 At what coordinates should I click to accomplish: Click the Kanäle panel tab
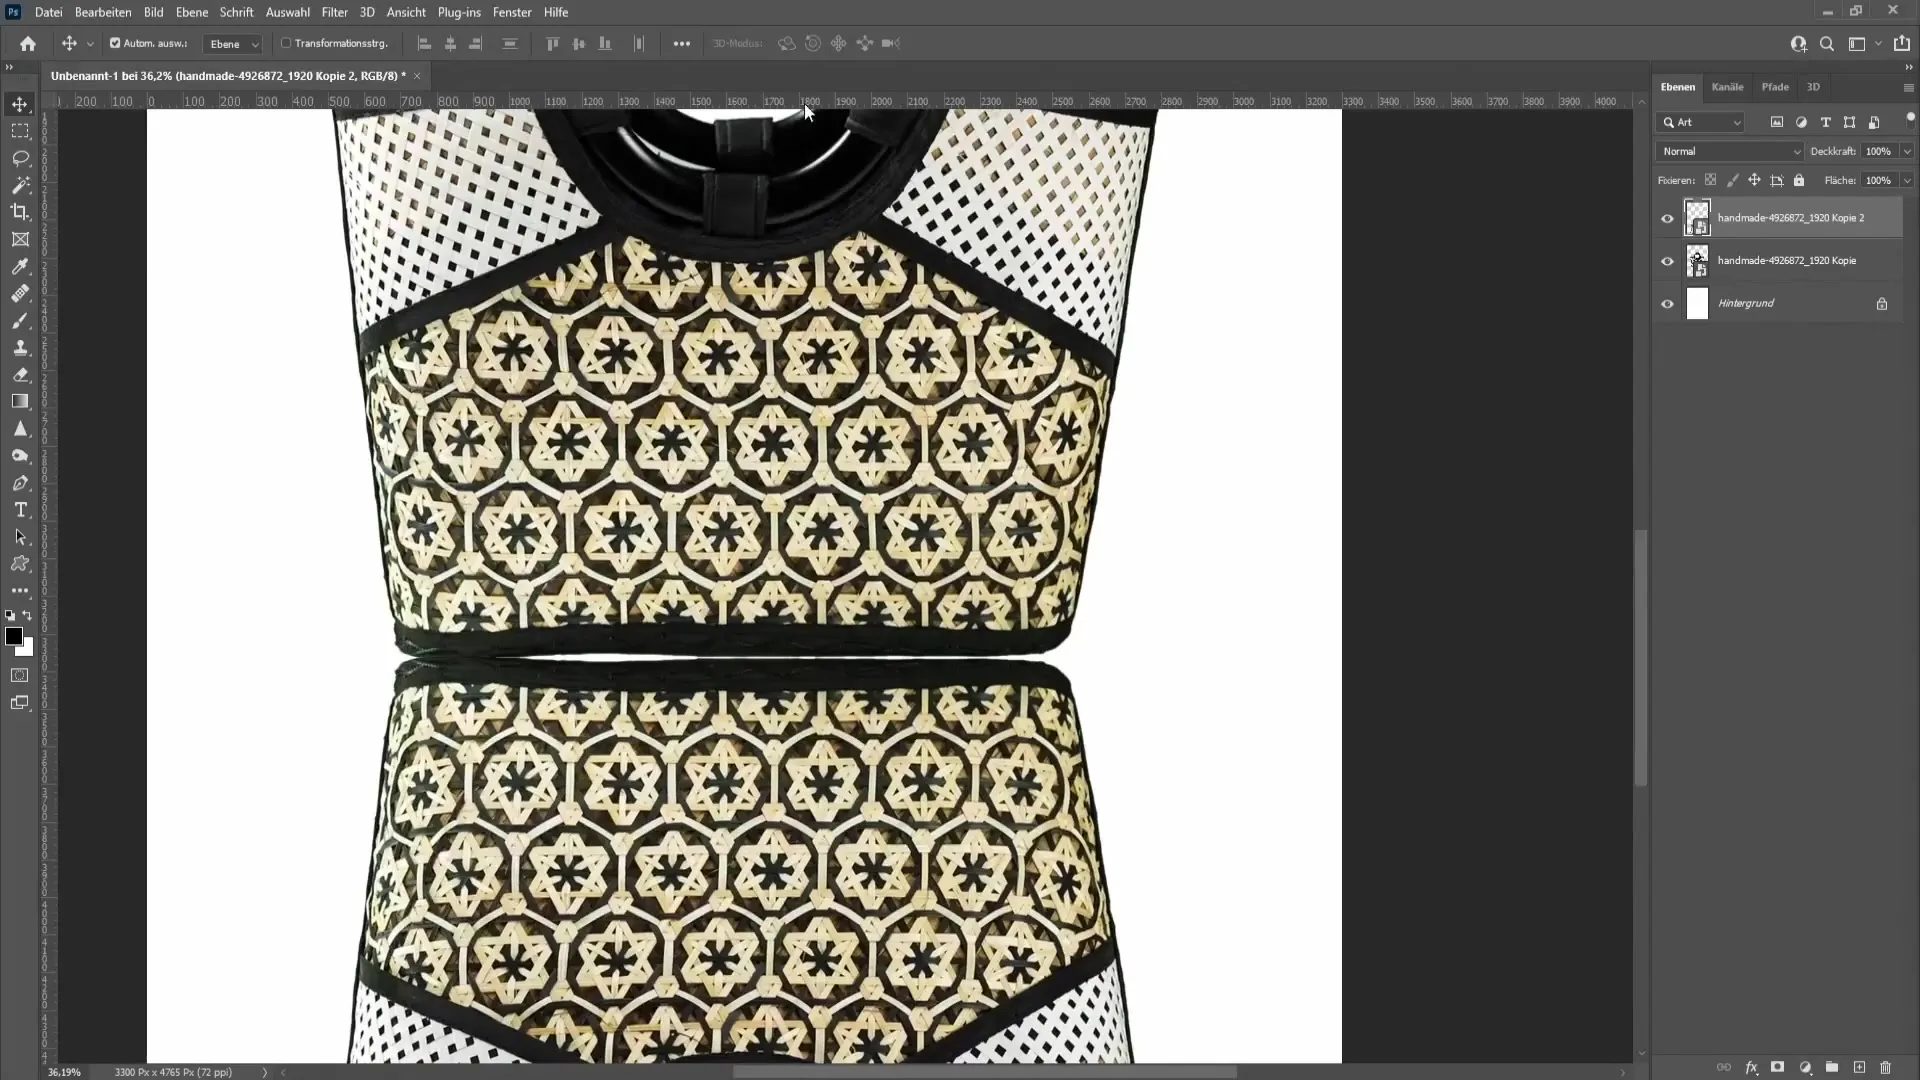click(x=1730, y=87)
